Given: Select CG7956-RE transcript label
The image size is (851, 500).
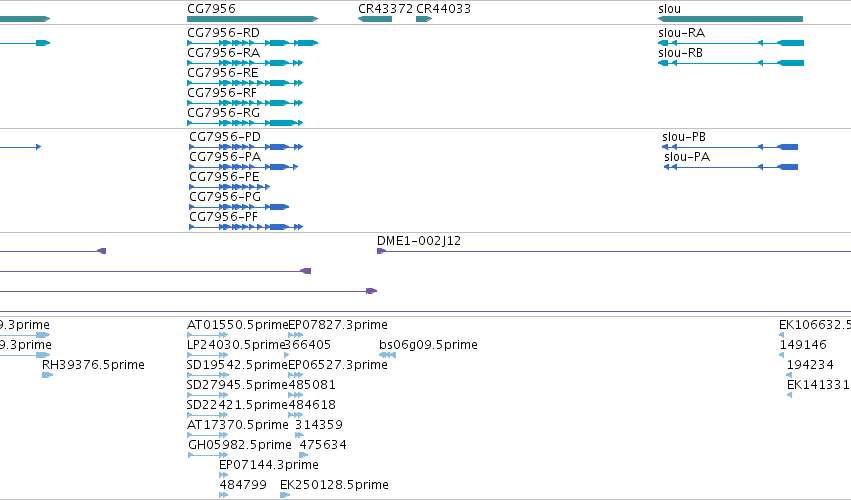Looking at the screenshot, I should pos(223,73).
